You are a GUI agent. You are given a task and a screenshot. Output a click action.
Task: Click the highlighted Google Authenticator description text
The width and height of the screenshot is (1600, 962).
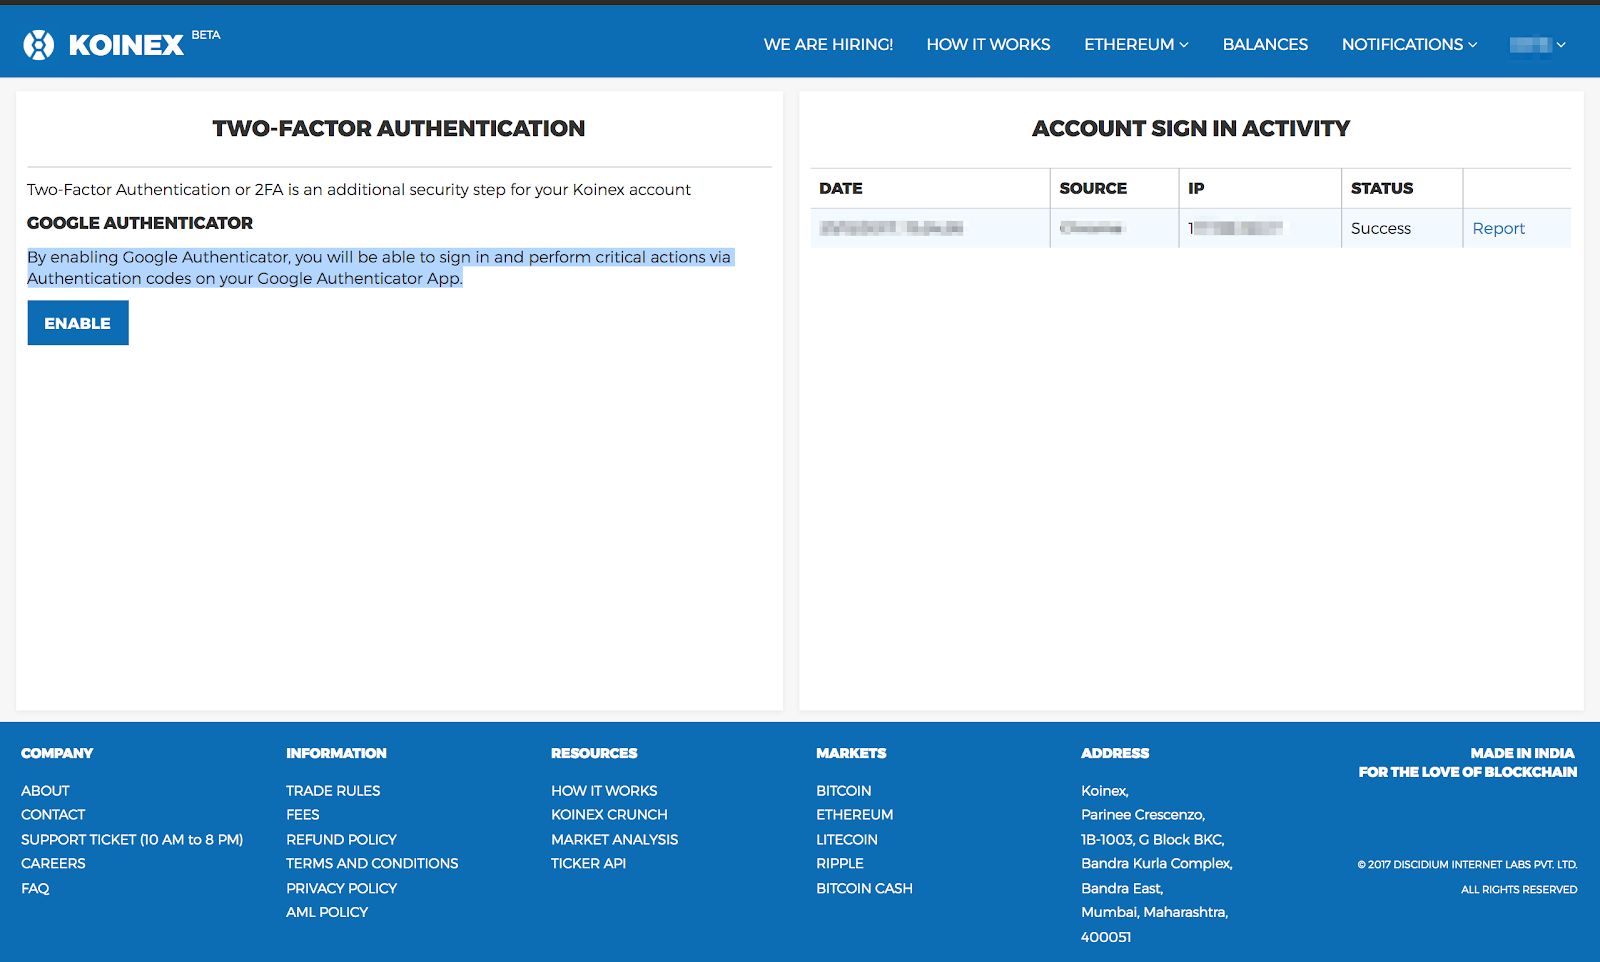[380, 268]
